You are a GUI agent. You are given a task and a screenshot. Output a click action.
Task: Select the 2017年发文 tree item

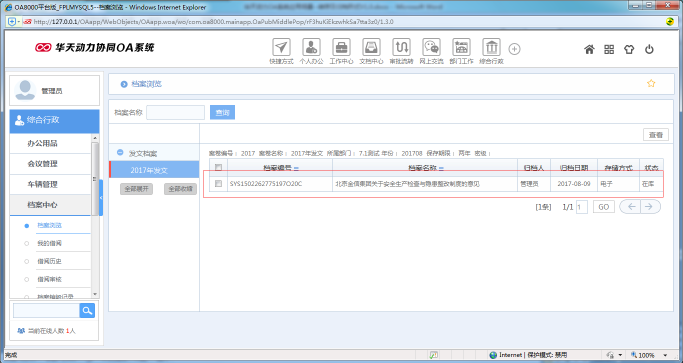point(154,170)
